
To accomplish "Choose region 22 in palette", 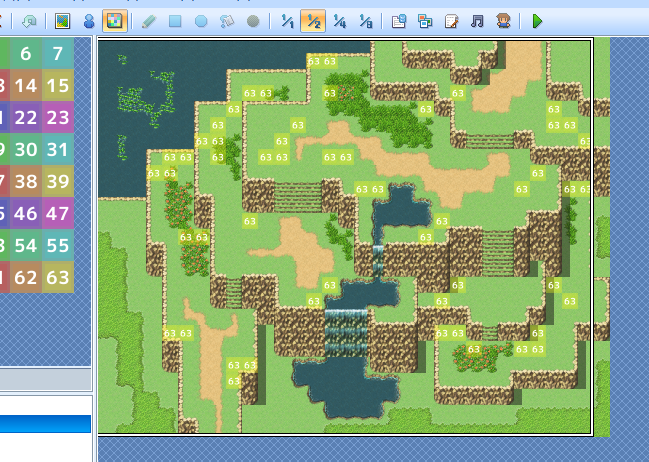I will click(26, 118).
